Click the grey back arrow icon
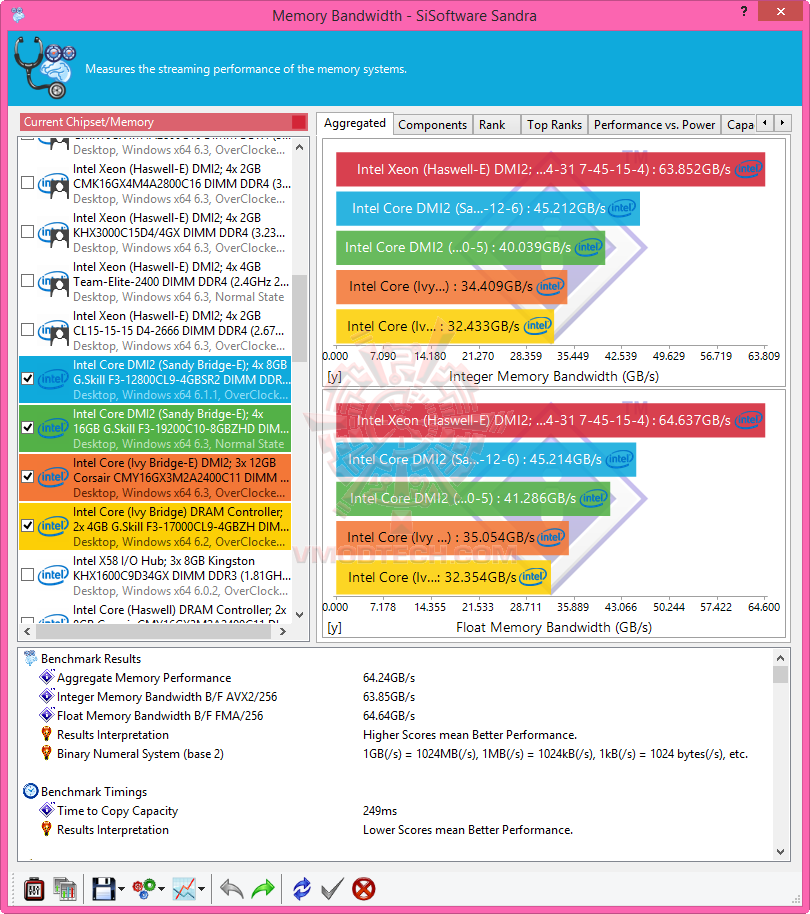The width and height of the screenshot is (810, 914). [x=232, y=889]
